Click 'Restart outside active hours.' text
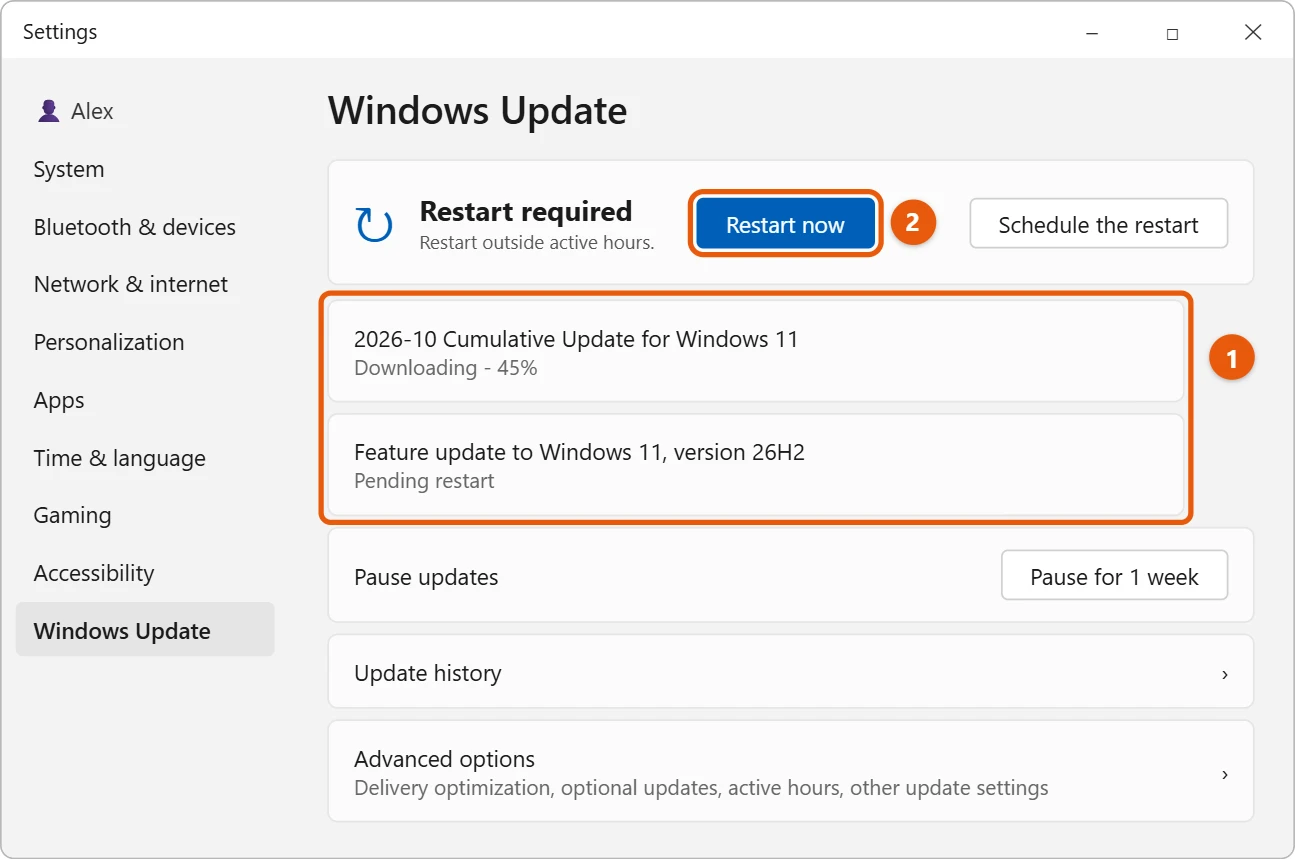Image resolution: width=1295 pixels, height=859 pixels. coord(537,242)
